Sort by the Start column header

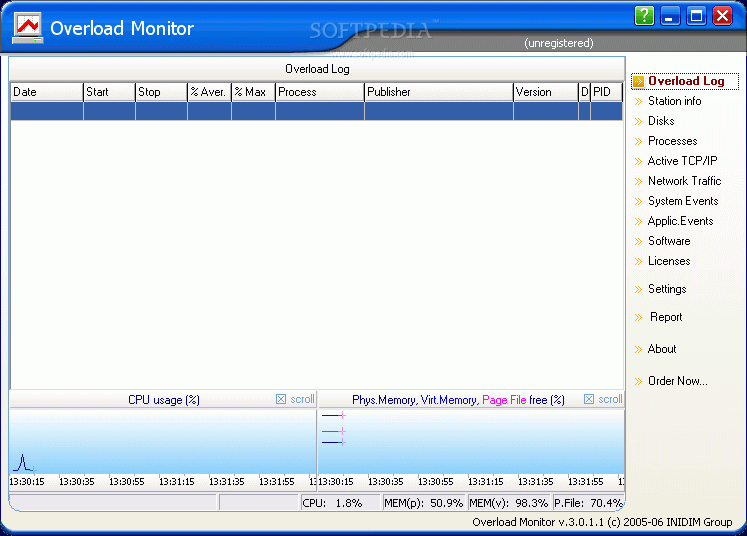[x=110, y=92]
